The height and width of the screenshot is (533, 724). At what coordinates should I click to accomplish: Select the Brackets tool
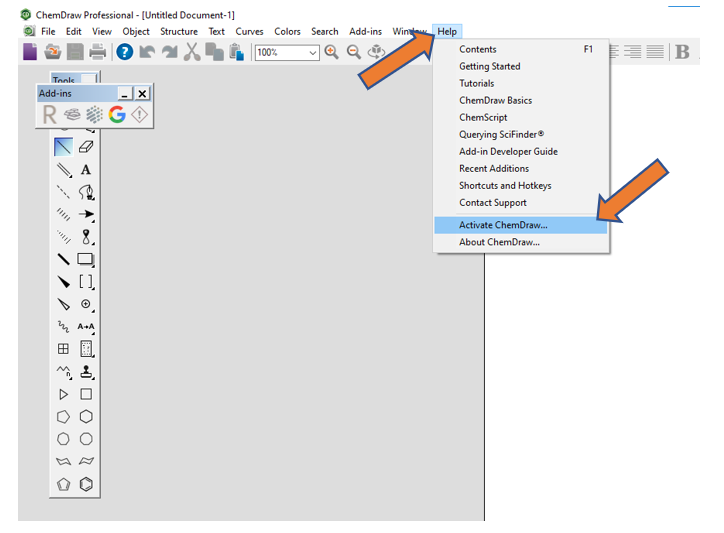coord(86,282)
